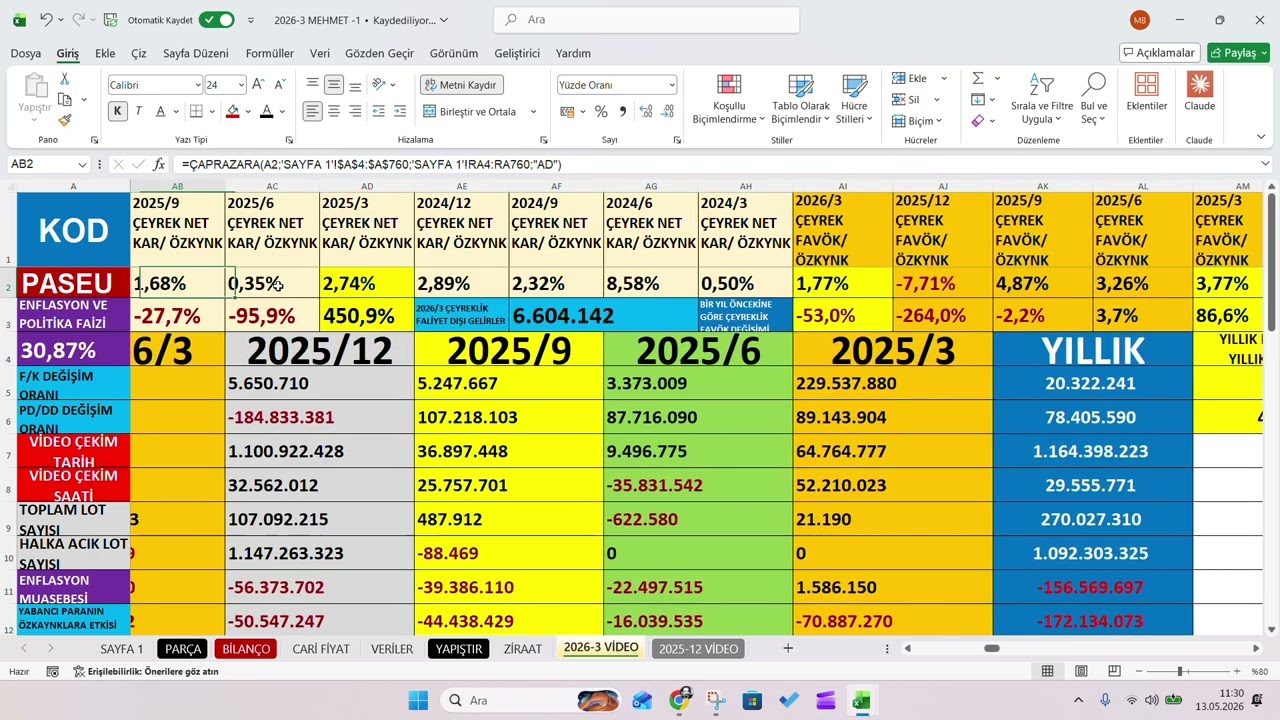
Task: Open Açıklamalar comments button
Action: (x=1160, y=53)
